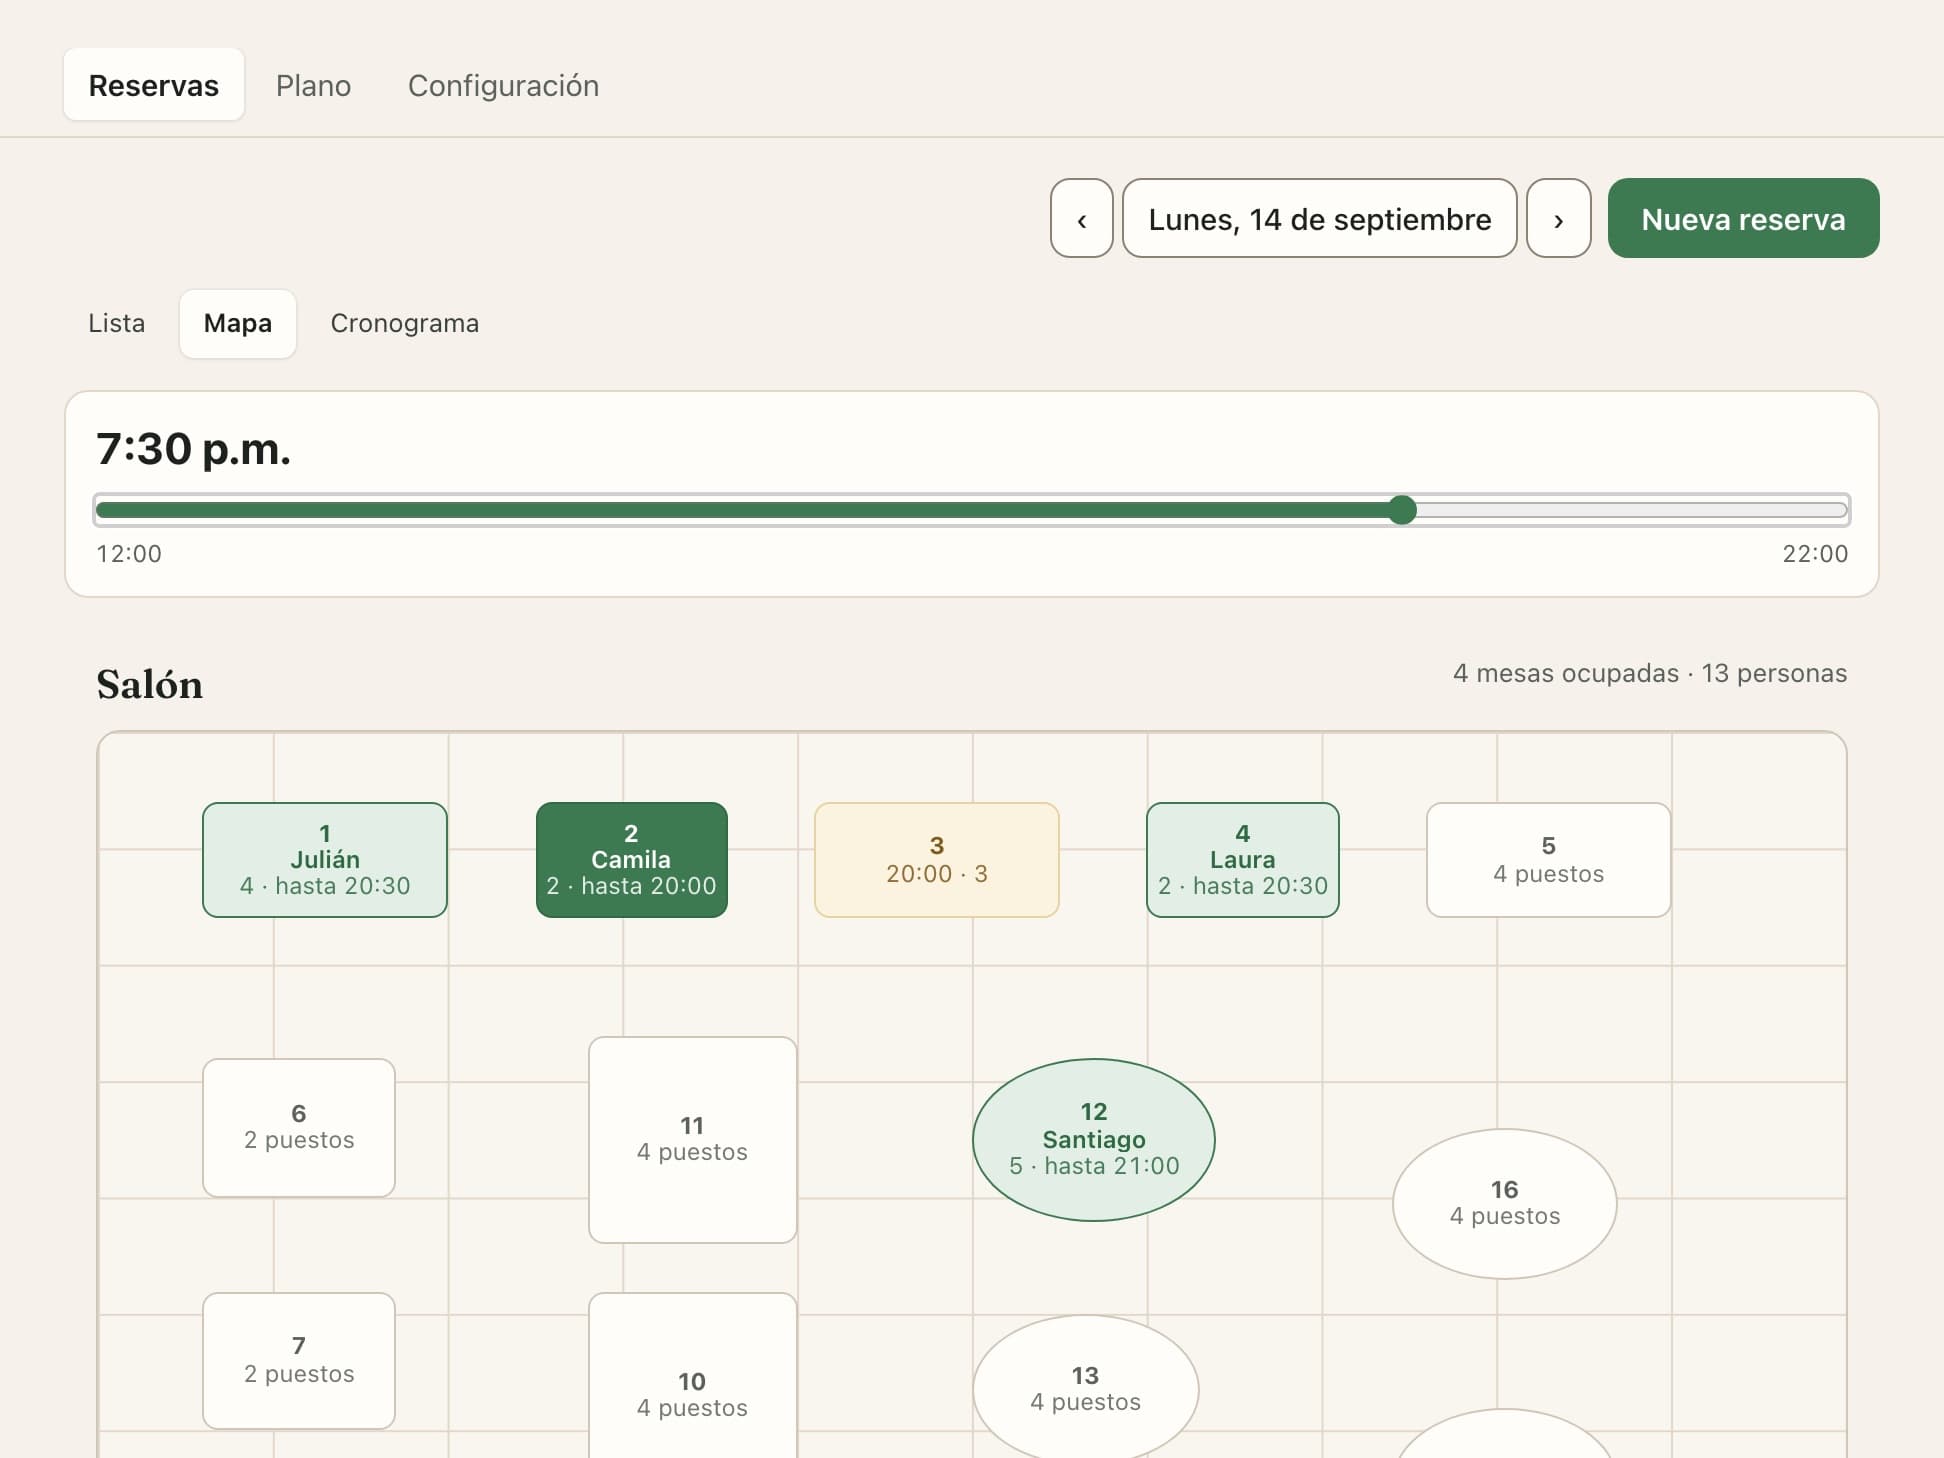Click the 22:00 slider end label
Viewport: 1944px width, 1458px height.
[1815, 554]
